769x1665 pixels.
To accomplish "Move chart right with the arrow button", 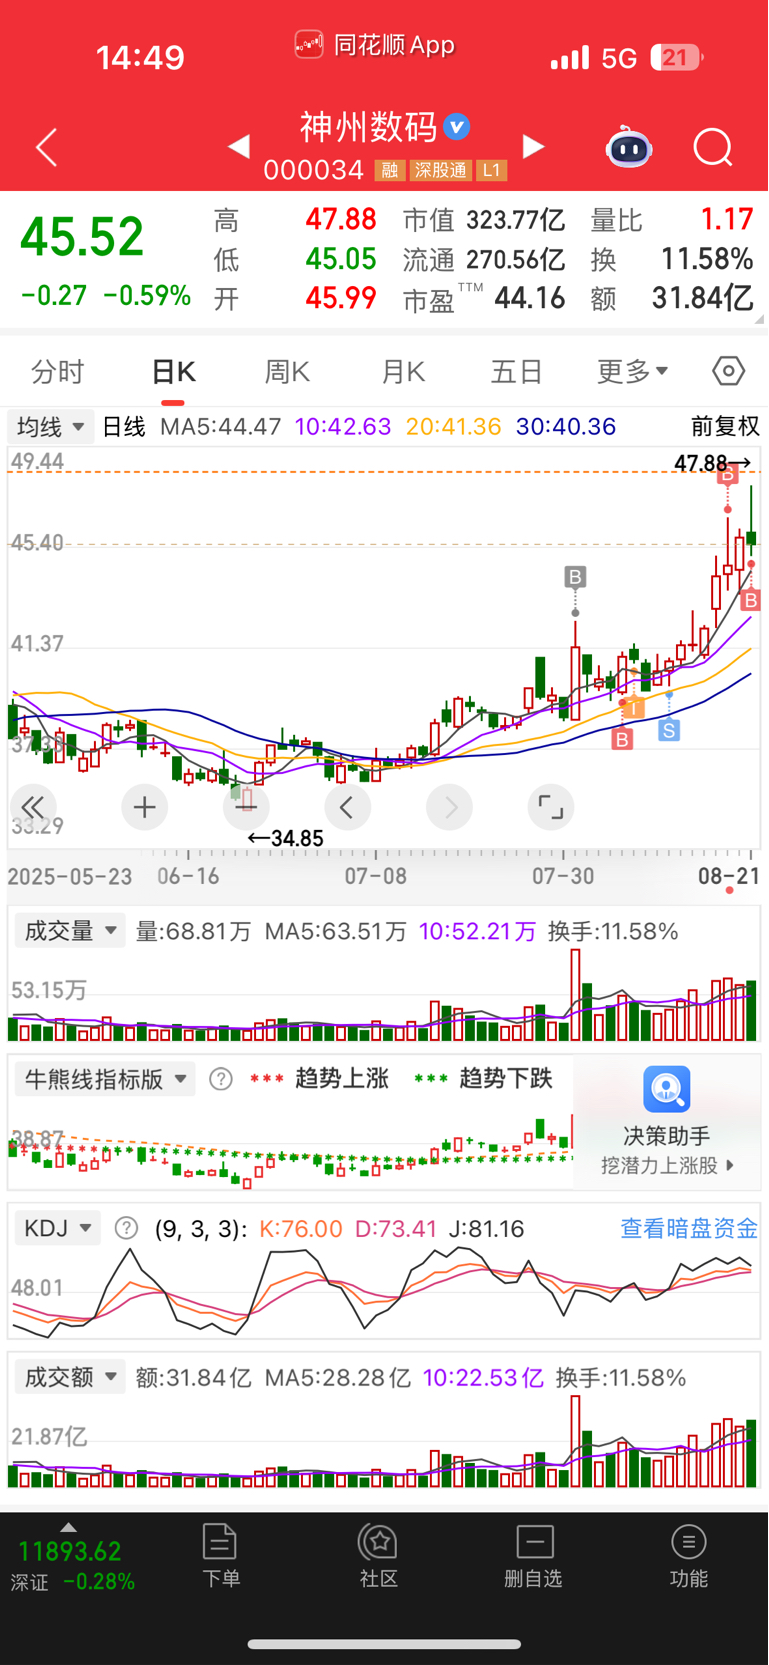I will pyautogui.click(x=451, y=807).
